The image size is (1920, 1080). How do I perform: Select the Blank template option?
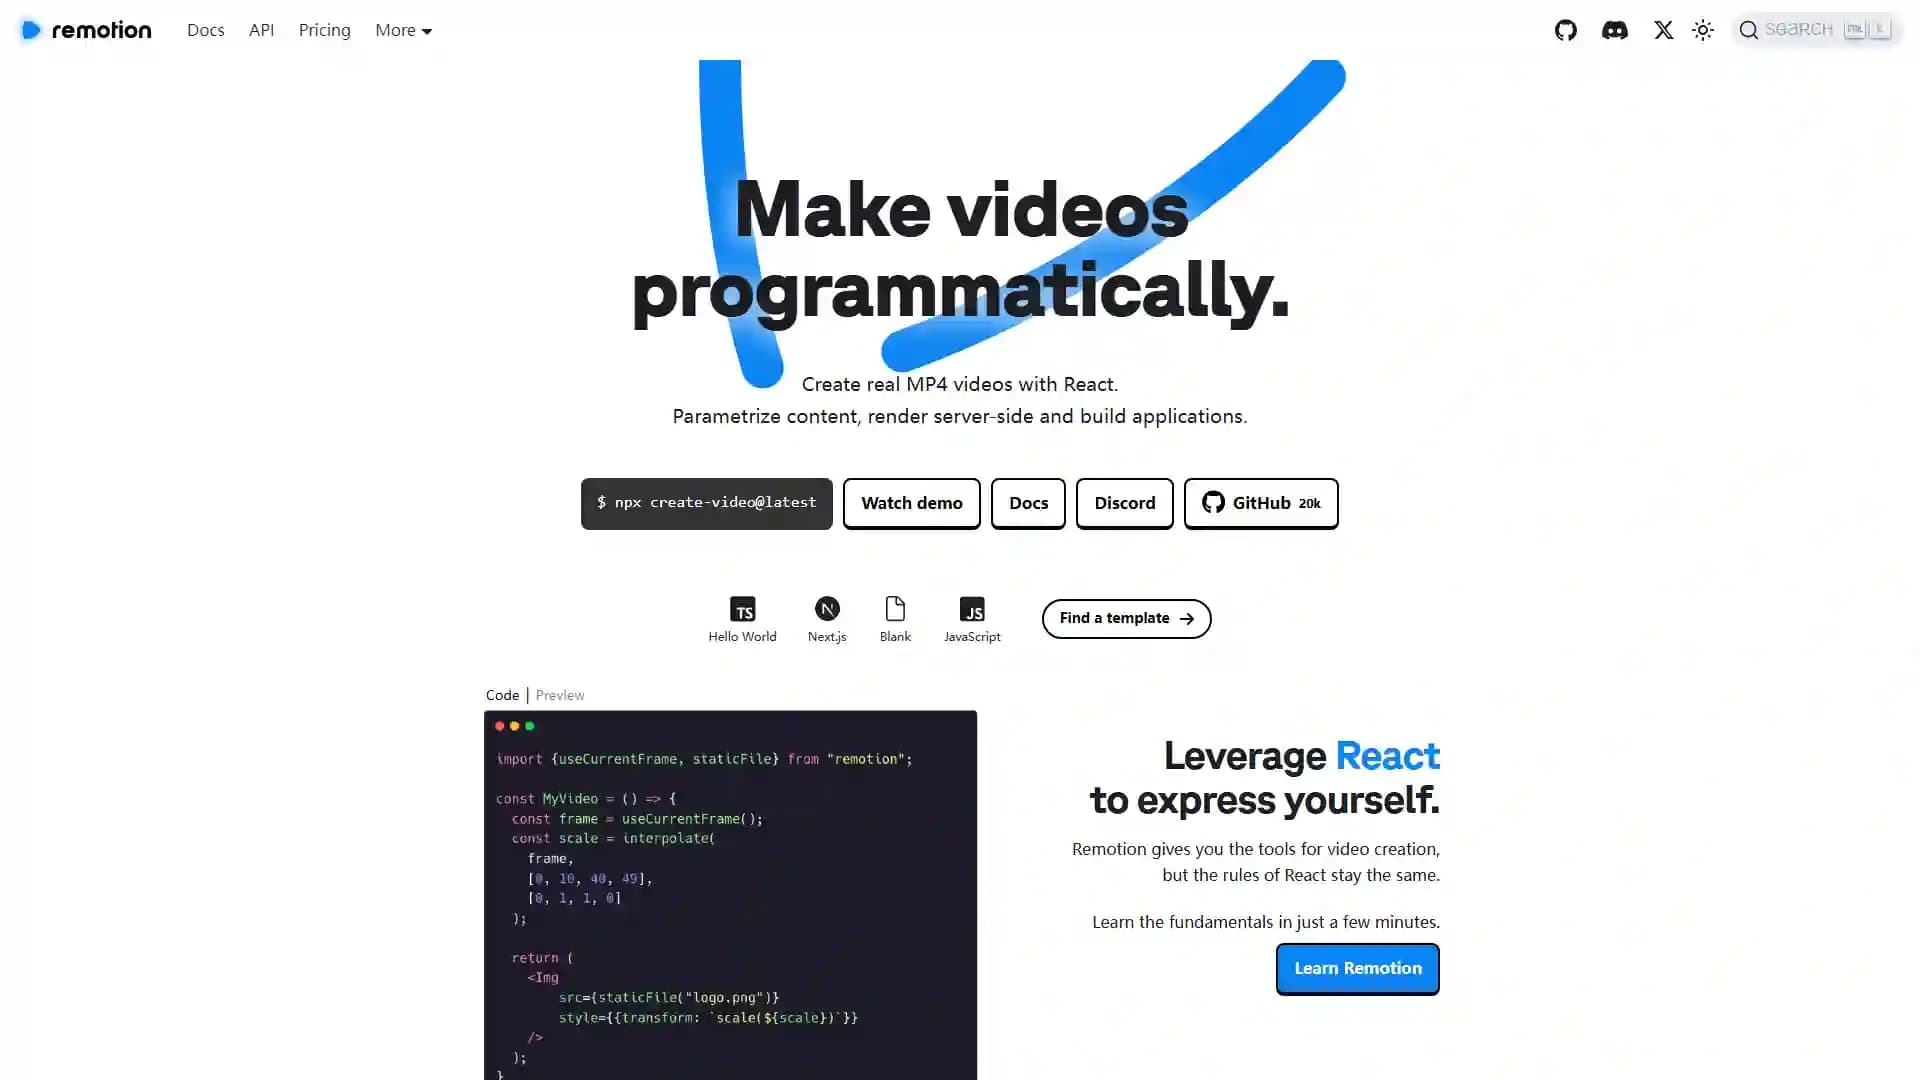(894, 617)
